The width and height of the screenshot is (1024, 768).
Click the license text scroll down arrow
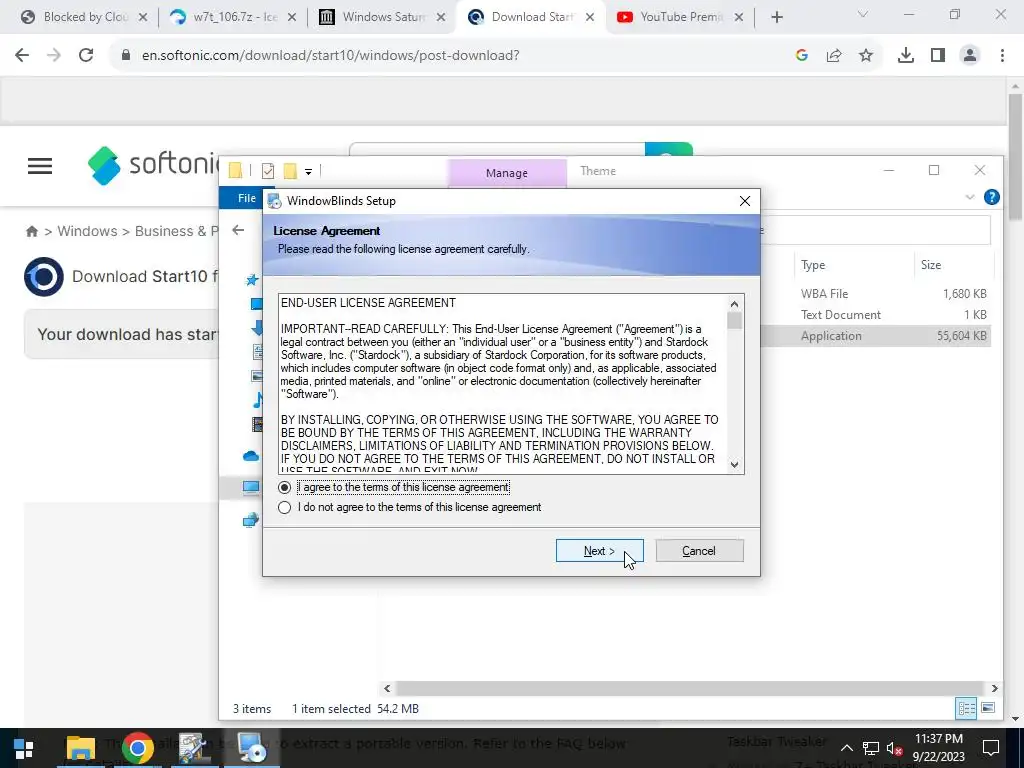(734, 464)
